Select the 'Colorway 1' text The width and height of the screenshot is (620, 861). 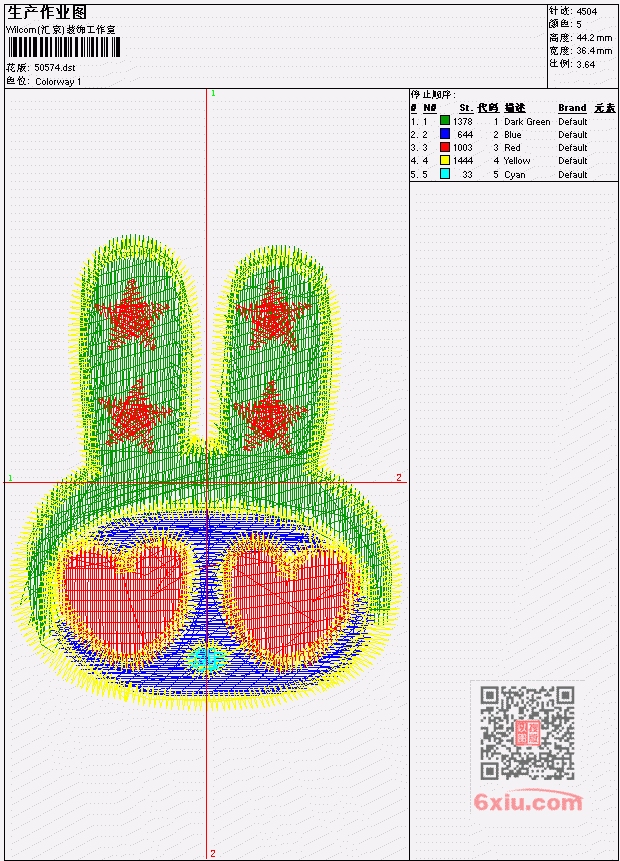pyautogui.click(x=58, y=82)
